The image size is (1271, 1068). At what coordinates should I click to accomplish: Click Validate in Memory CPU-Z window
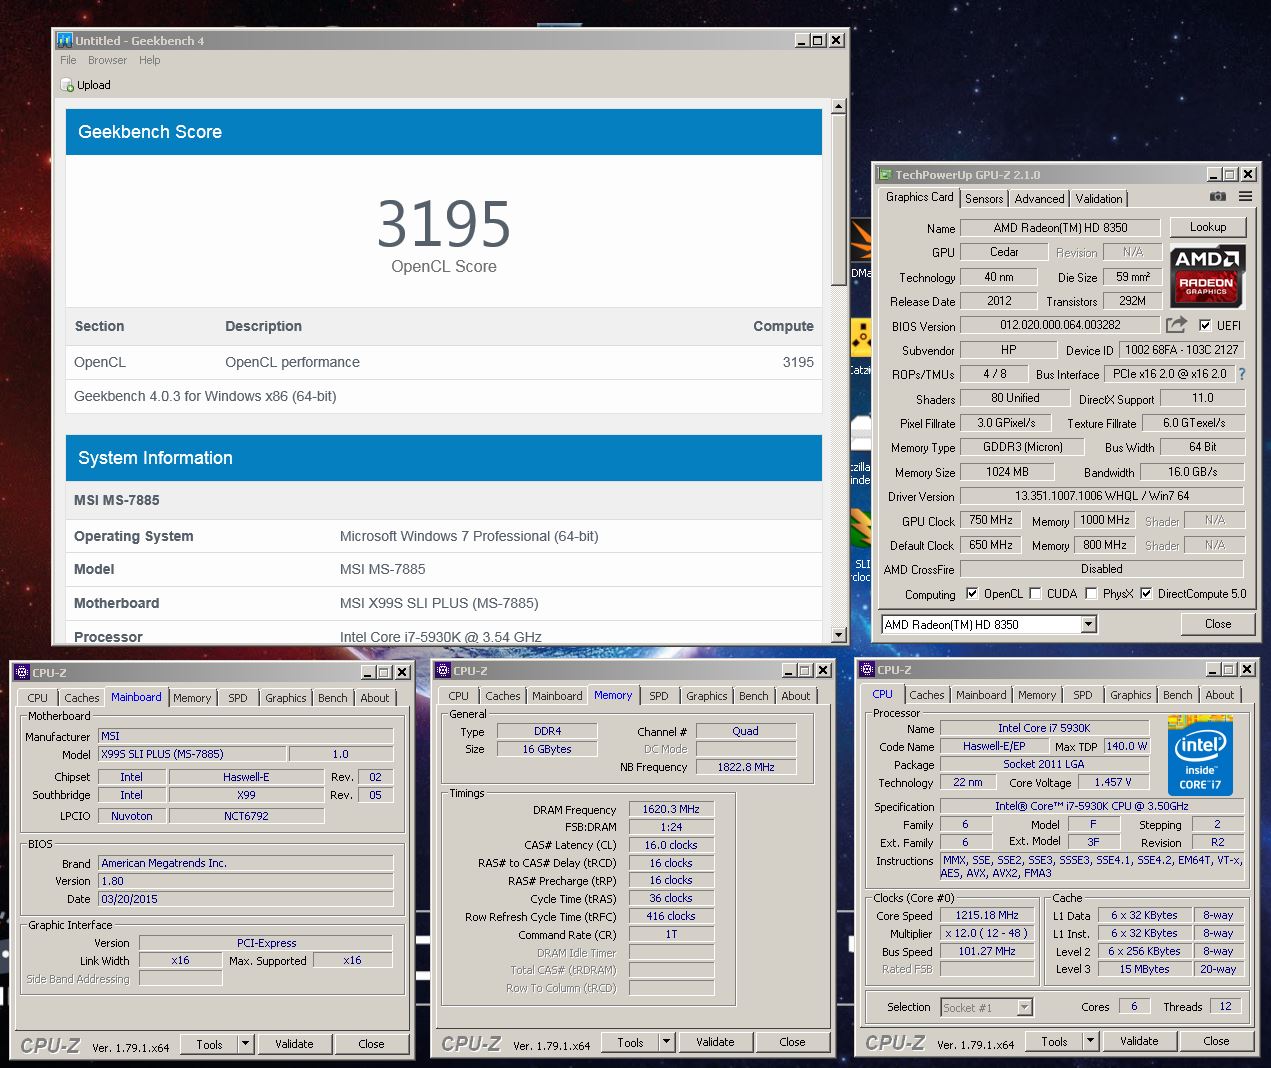[715, 1042]
